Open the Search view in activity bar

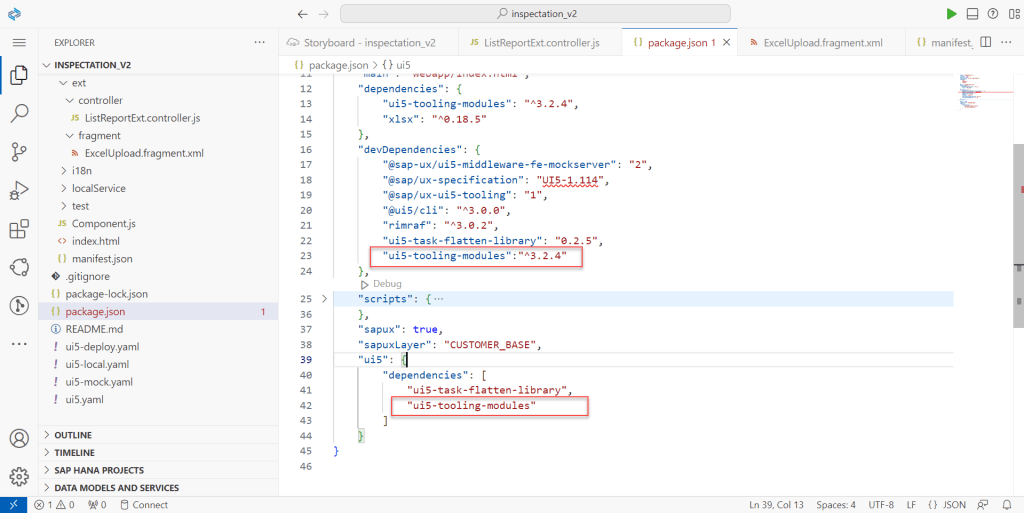click(x=18, y=113)
